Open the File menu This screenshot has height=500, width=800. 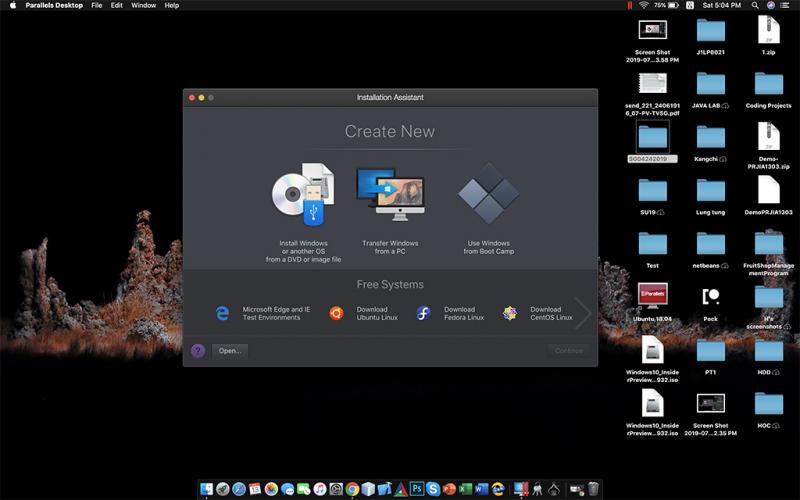point(96,5)
